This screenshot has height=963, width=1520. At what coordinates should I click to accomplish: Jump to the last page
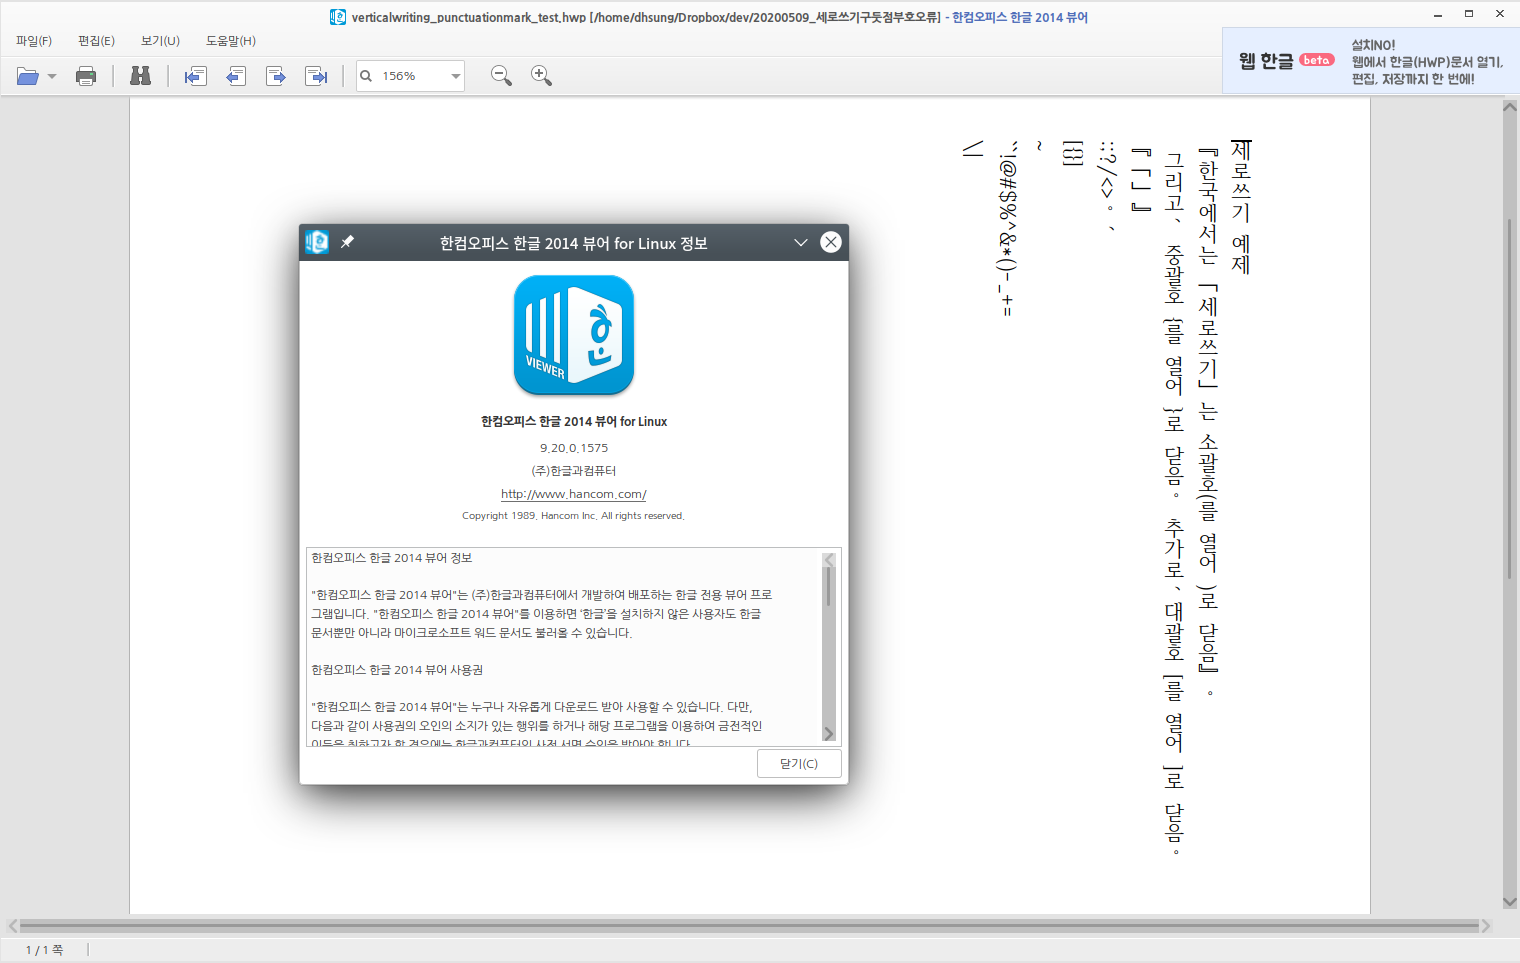coord(317,76)
